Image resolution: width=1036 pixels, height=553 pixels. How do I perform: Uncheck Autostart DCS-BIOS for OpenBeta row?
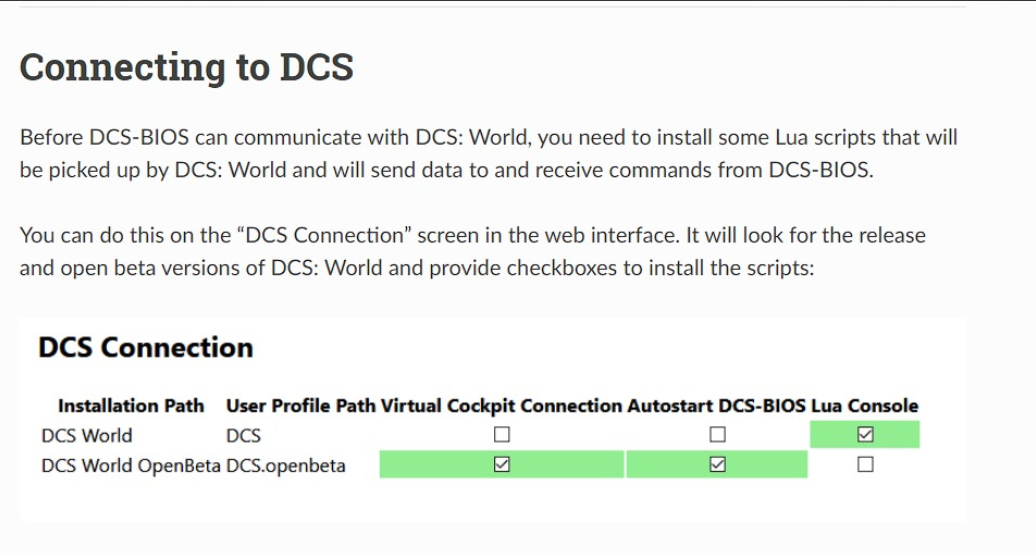point(718,464)
